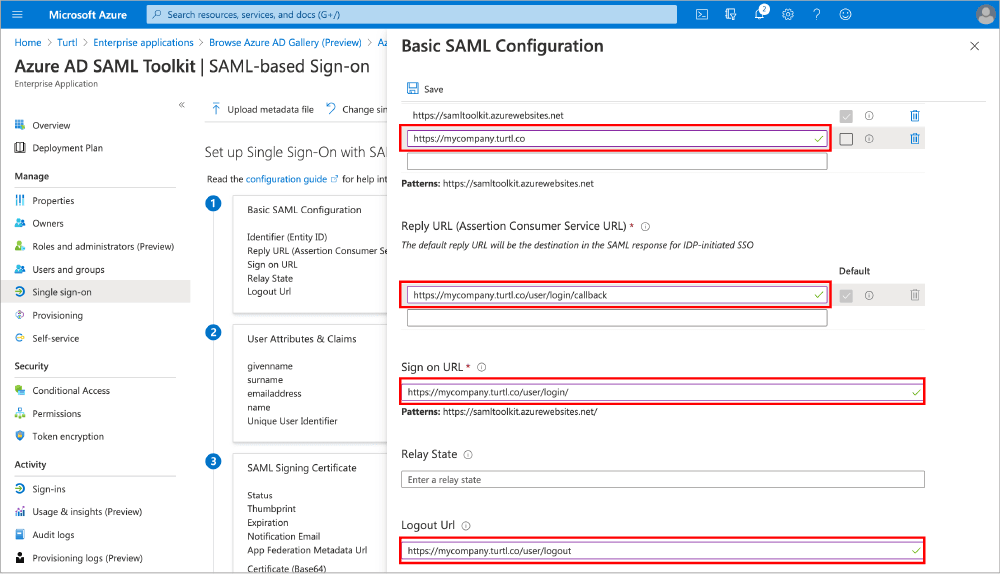Save the Basic SAML Configuration

pos(425,89)
